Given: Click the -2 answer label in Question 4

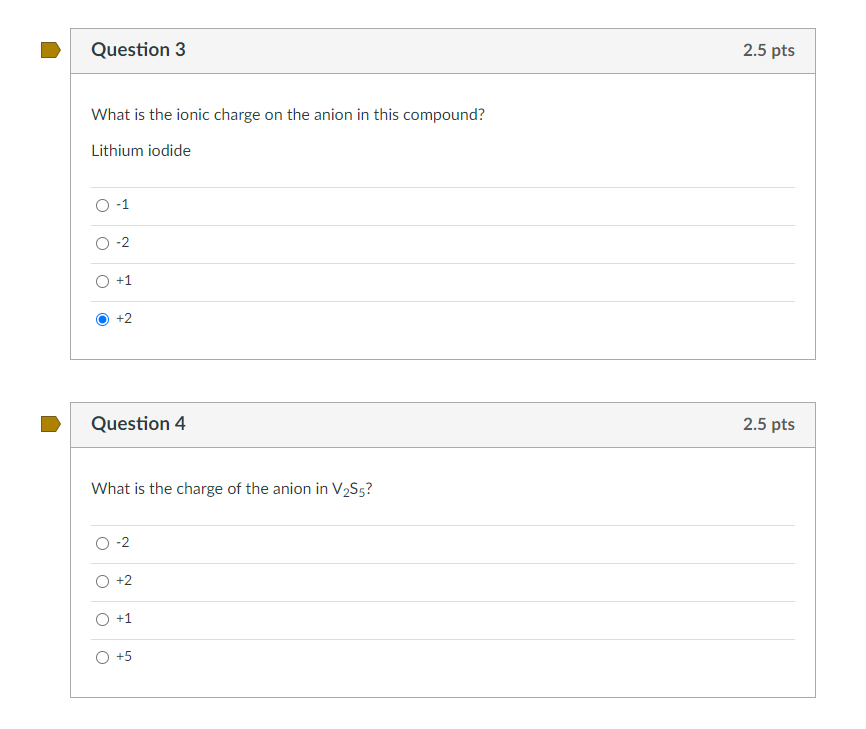Looking at the screenshot, I should click(122, 542).
